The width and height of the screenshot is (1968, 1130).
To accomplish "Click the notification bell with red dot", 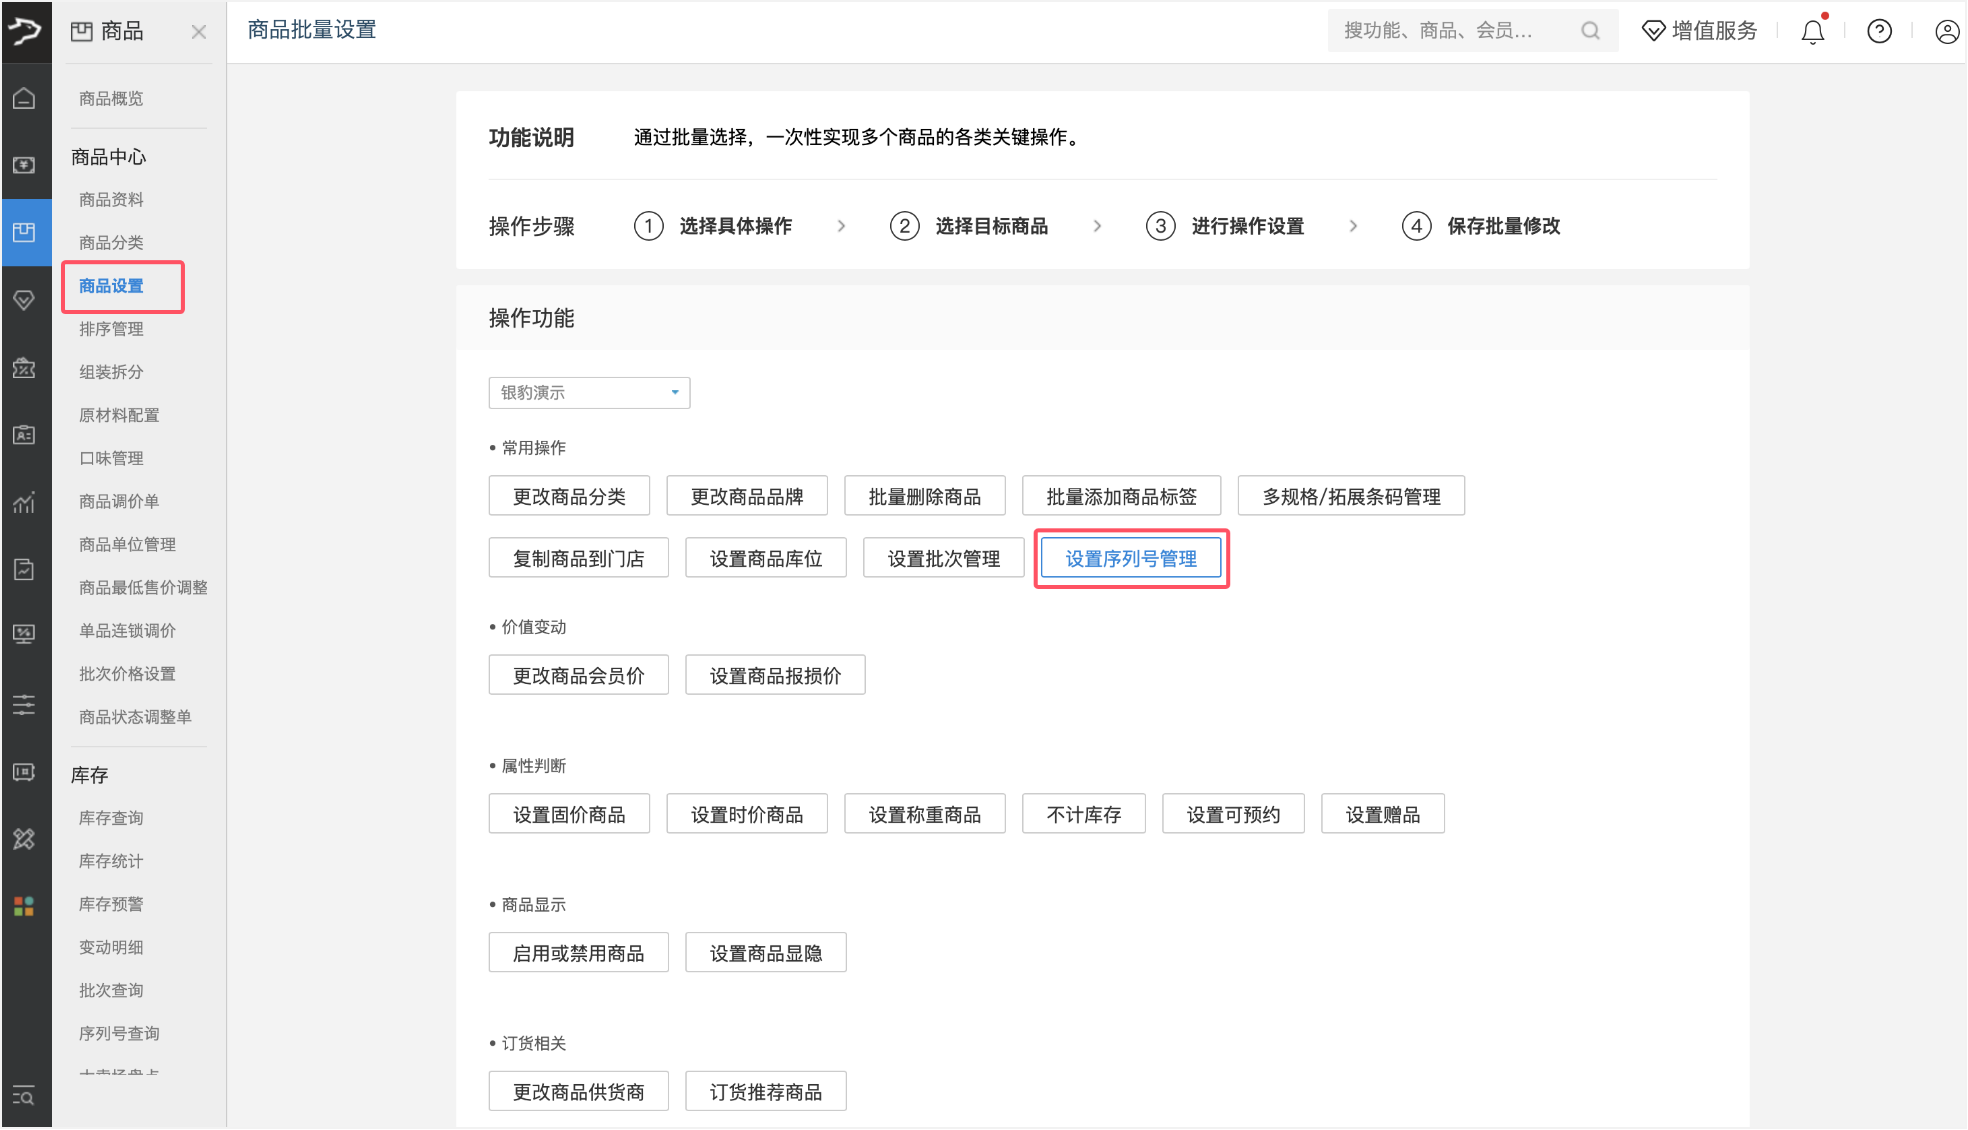I will tap(1812, 31).
